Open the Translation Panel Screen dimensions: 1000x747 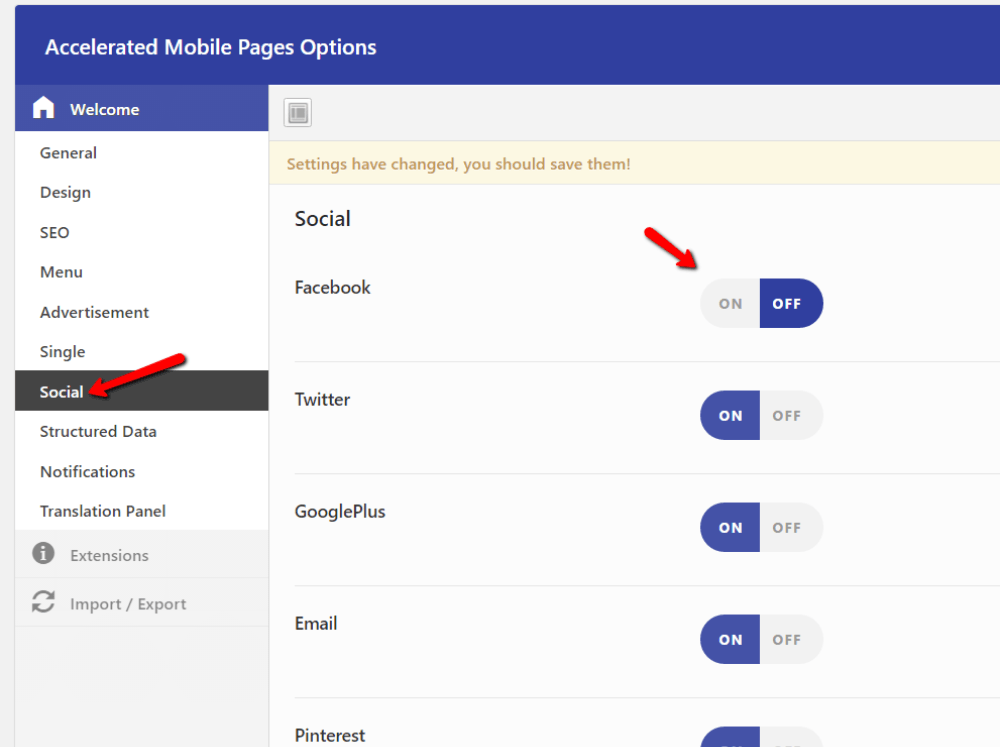tap(142, 512)
